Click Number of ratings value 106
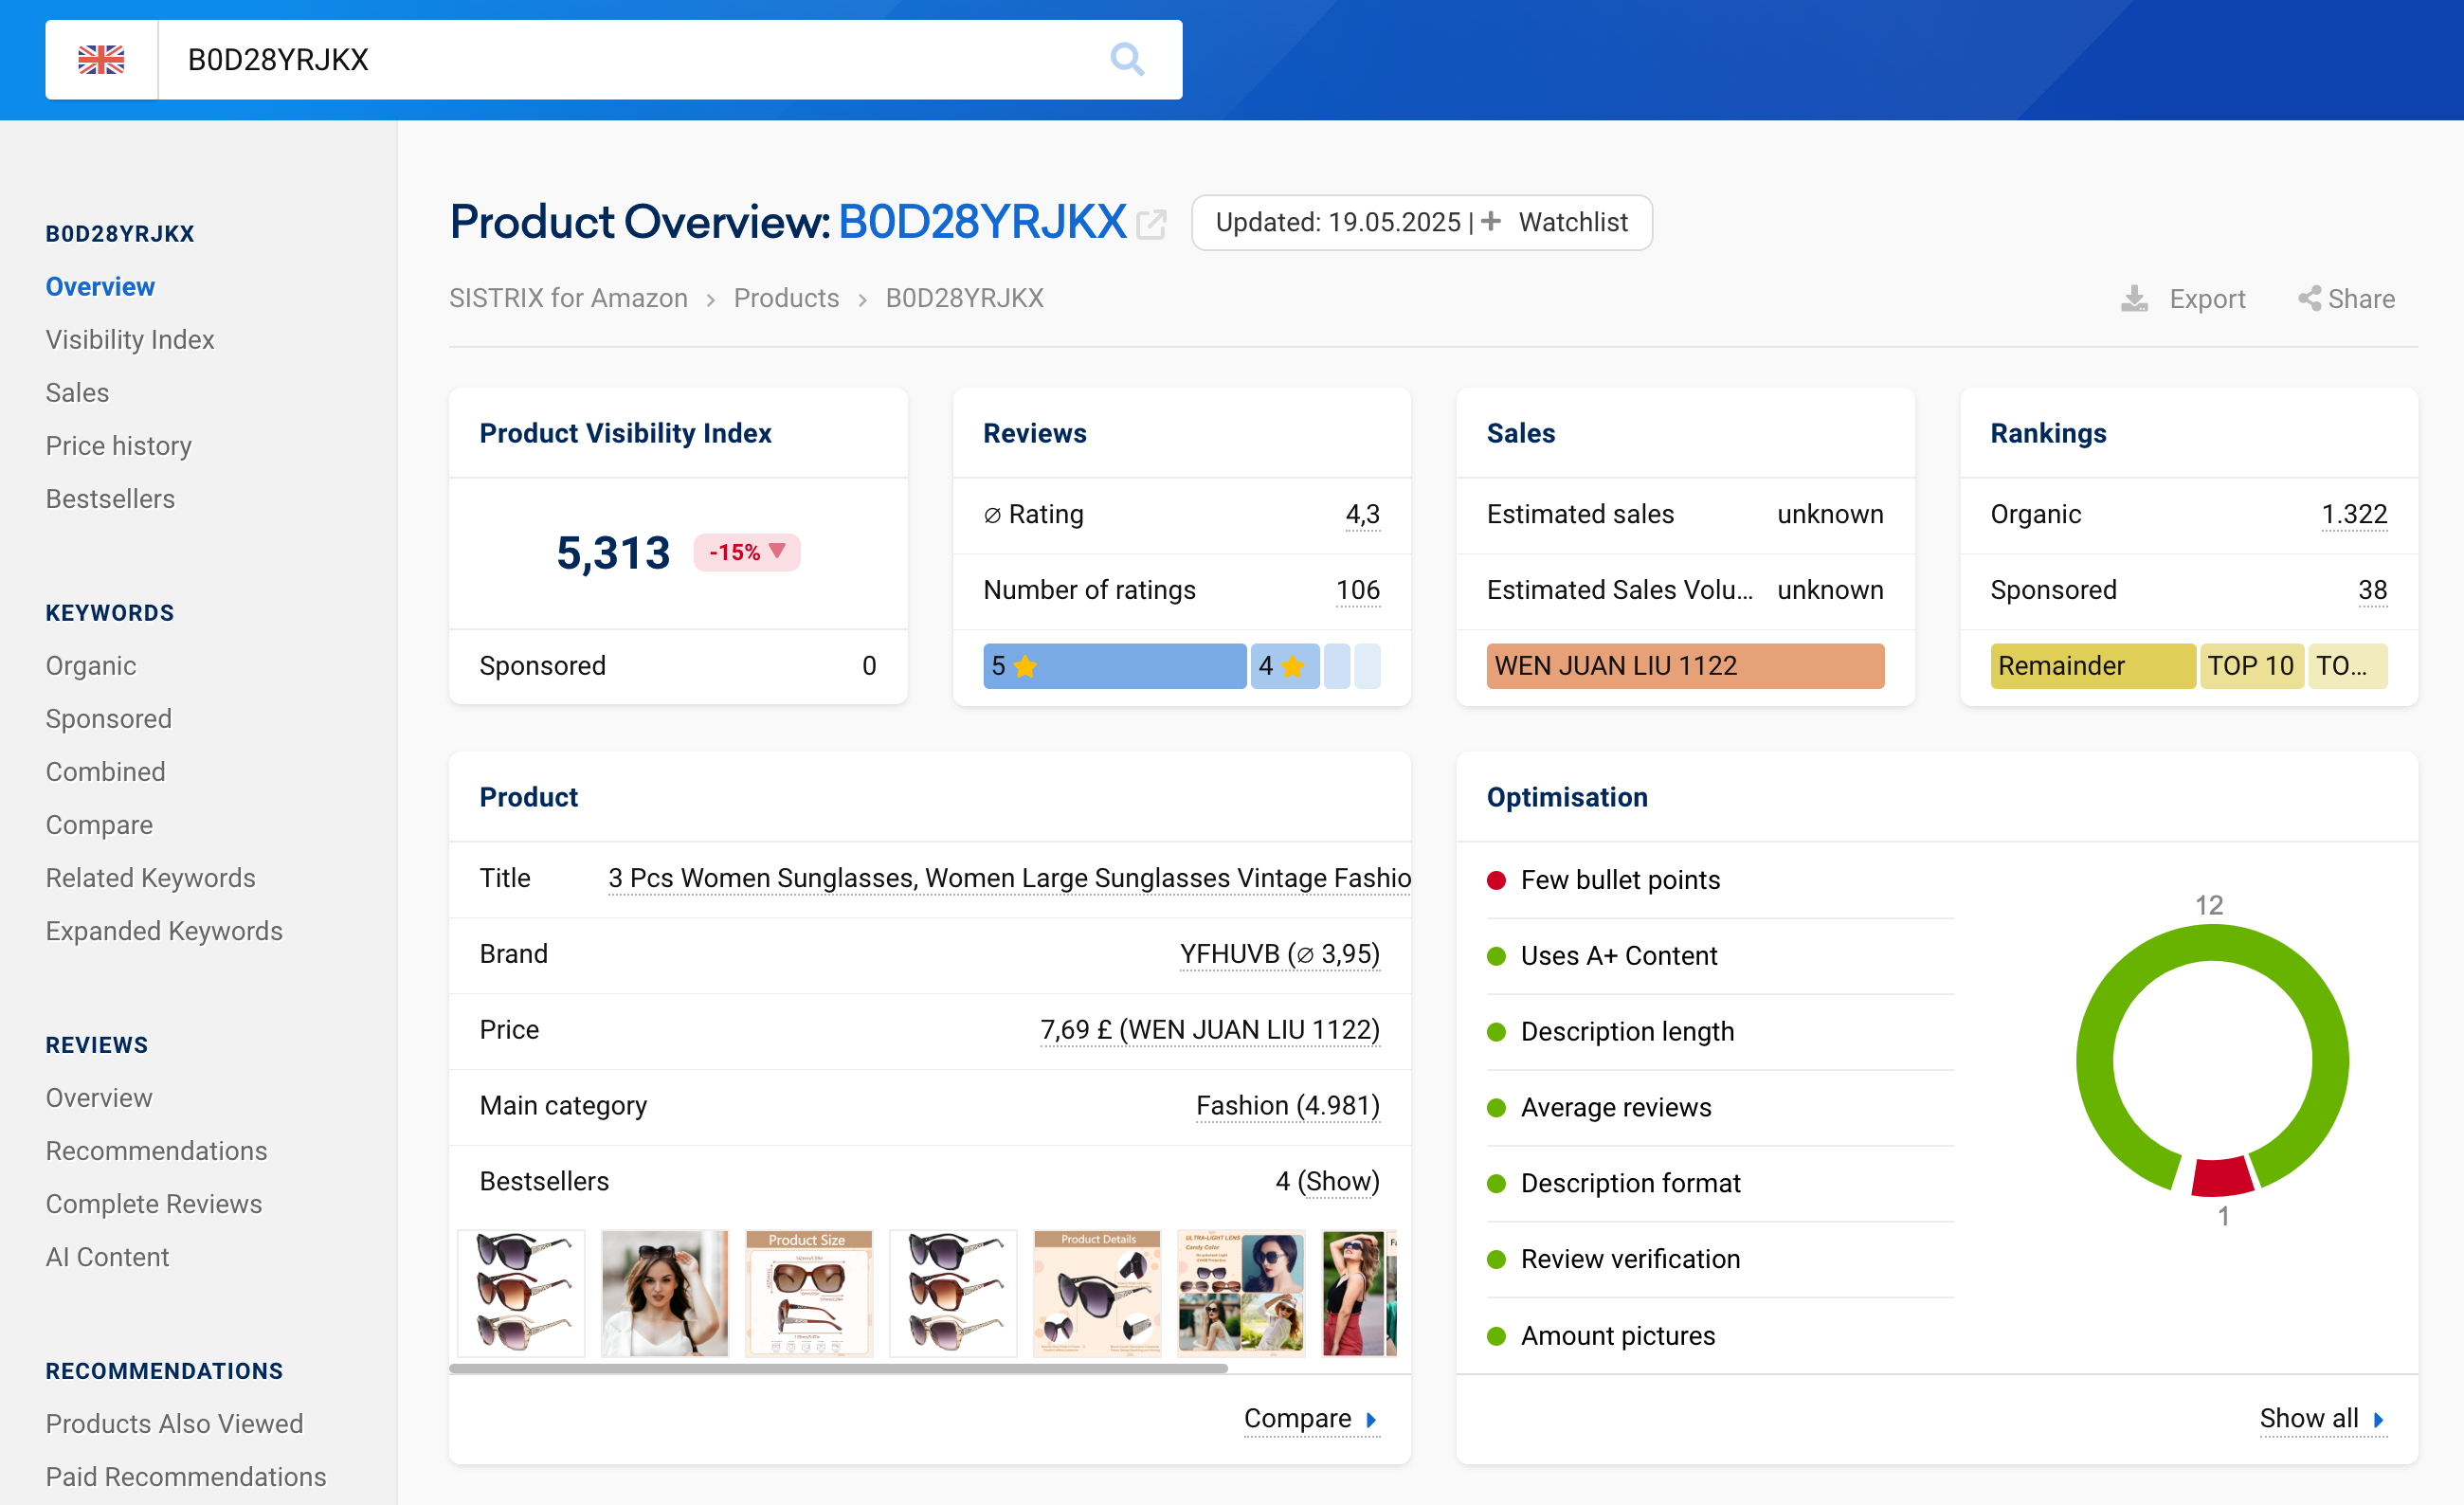 1357,590
